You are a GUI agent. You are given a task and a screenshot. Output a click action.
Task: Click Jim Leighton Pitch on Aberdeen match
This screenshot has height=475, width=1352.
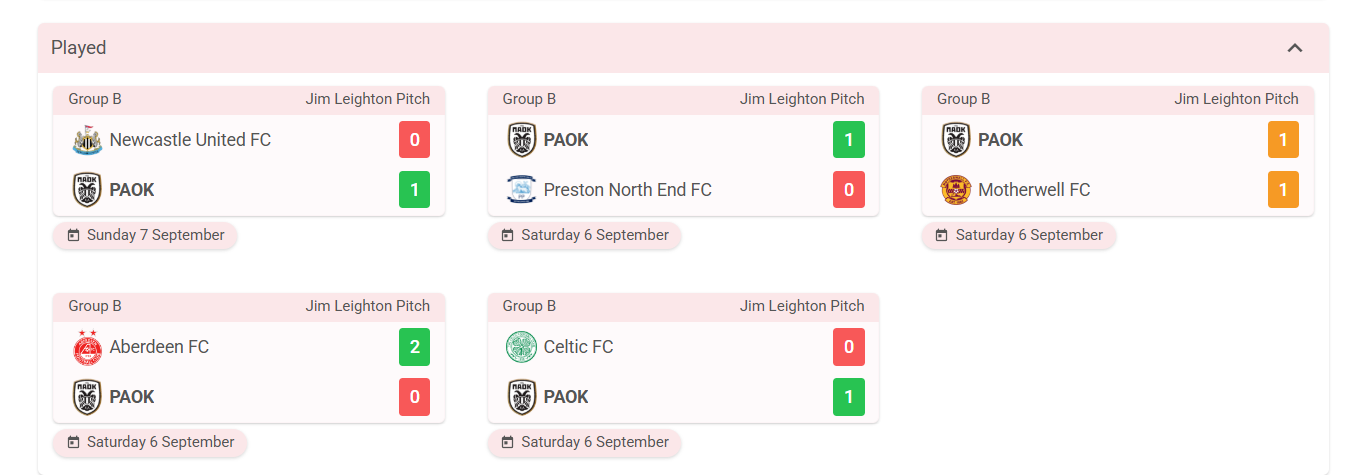[368, 306]
